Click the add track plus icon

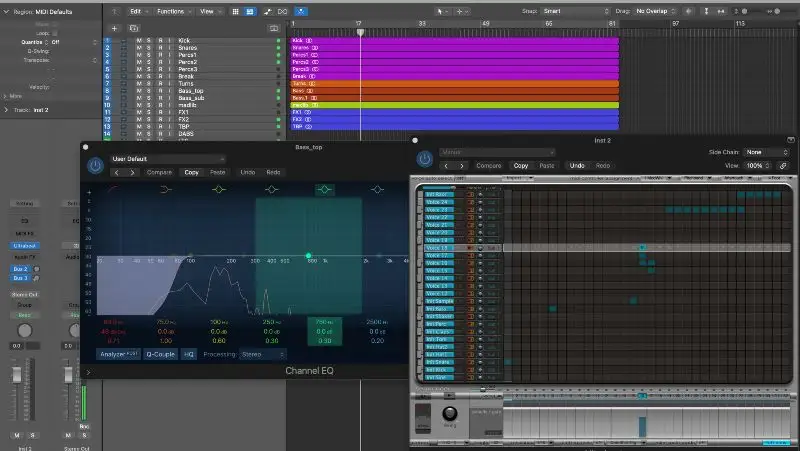point(114,28)
